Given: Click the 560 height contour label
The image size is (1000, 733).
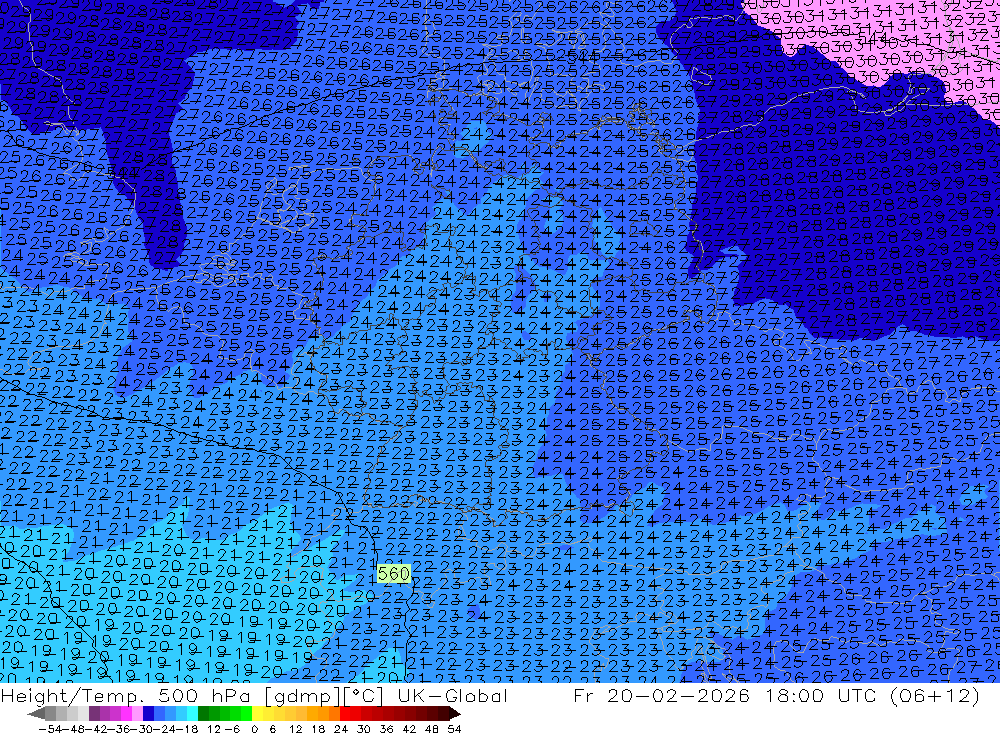Looking at the screenshot, I should pos(393,574).
